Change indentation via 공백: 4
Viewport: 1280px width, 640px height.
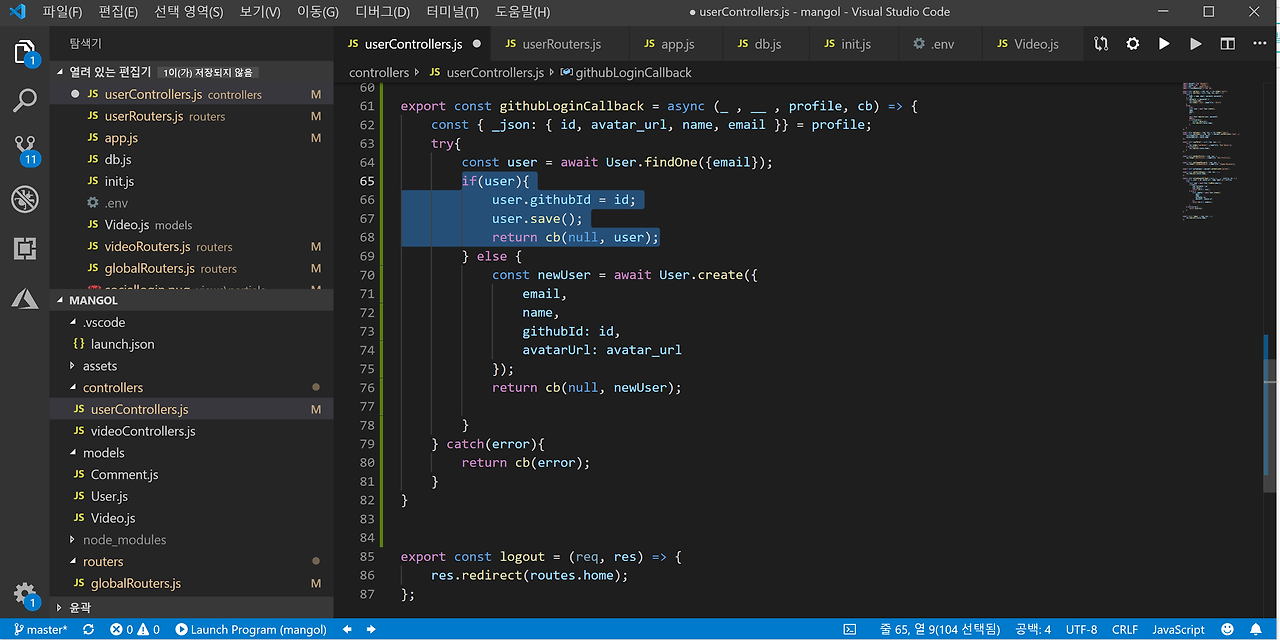[1033, 630]
